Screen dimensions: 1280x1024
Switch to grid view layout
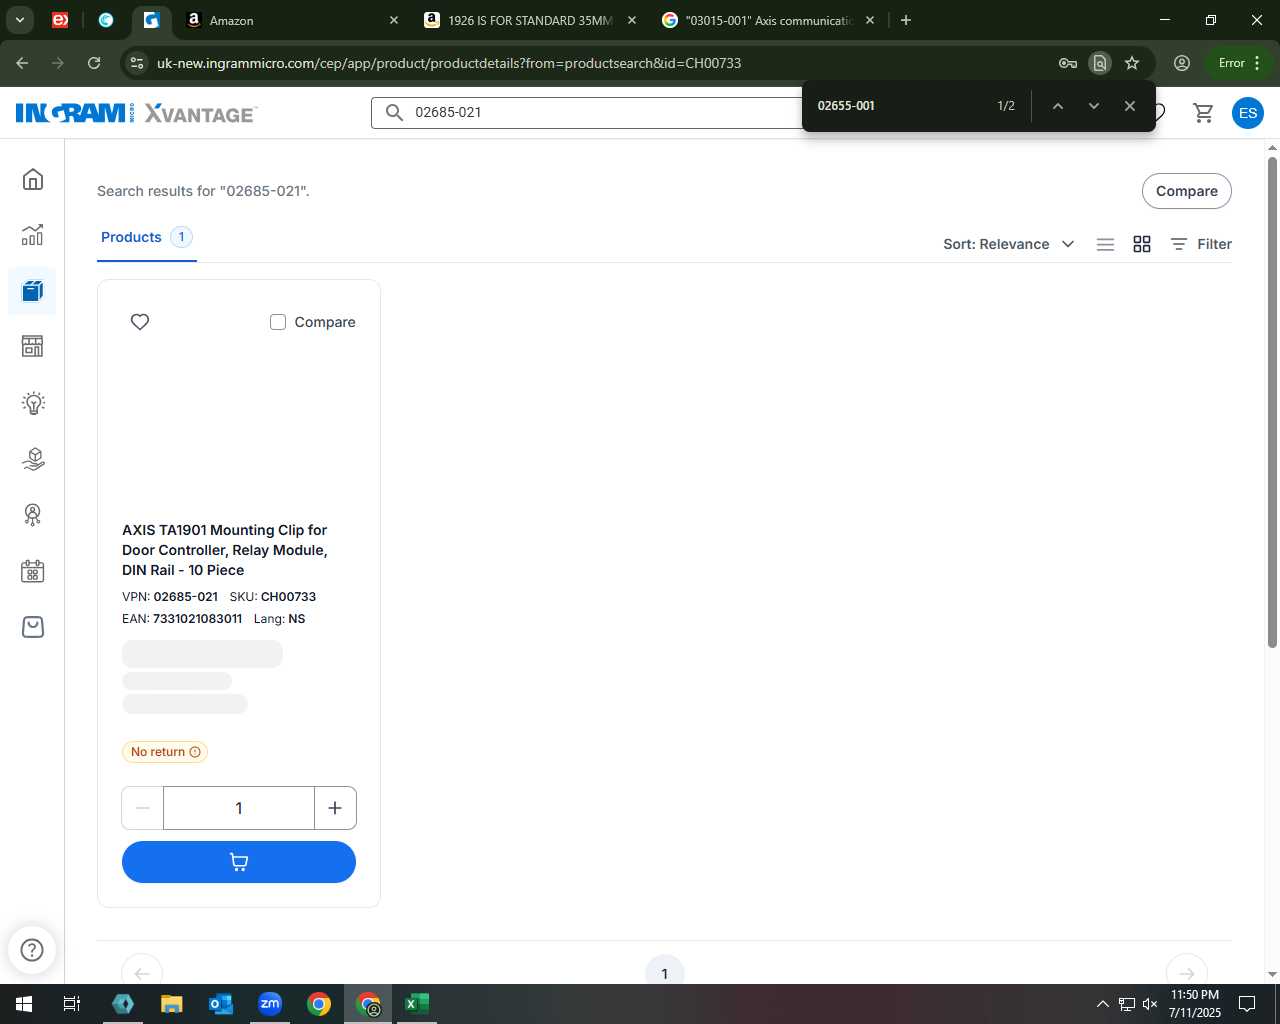(1142, 244)
